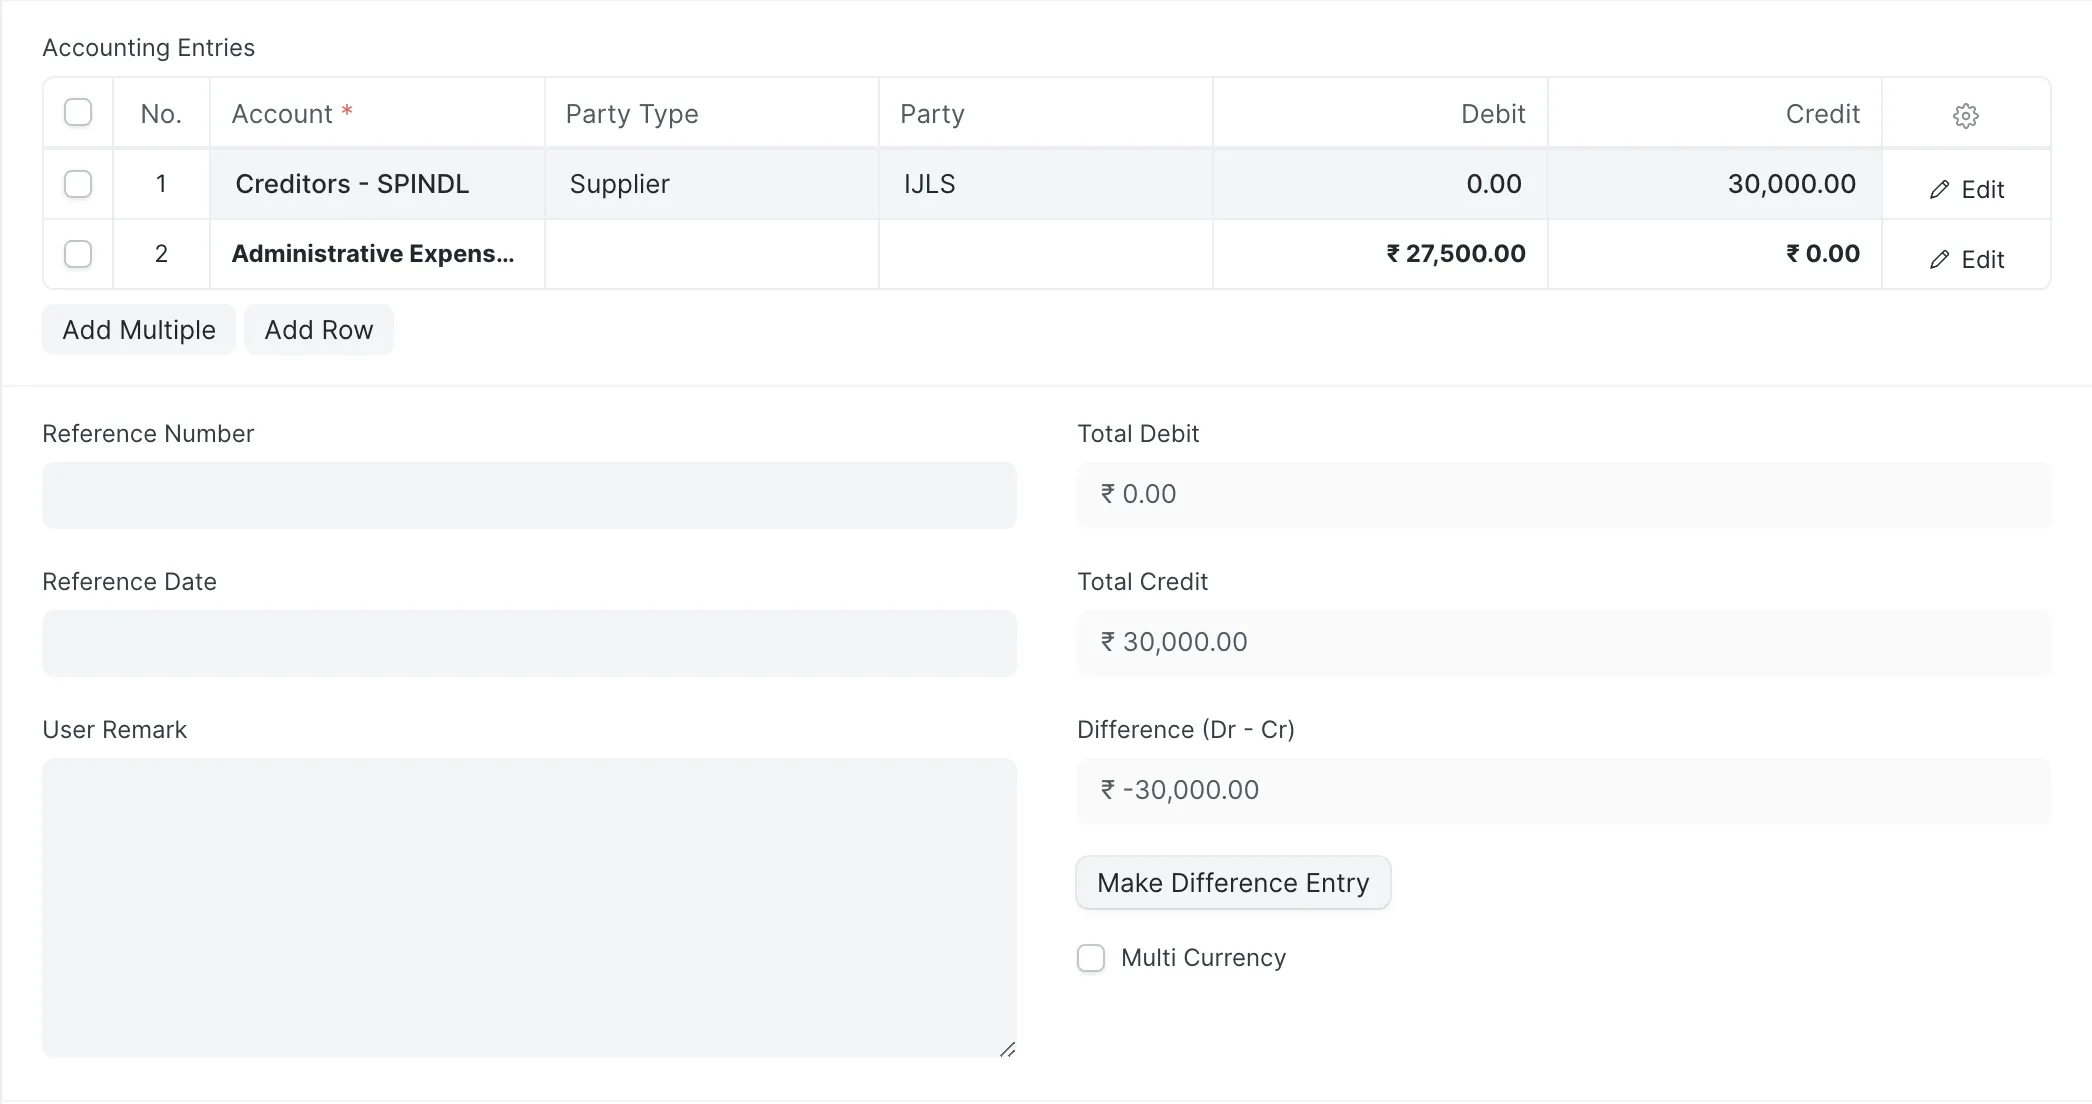Click the Add Row button
The height and width of the screenshot is (1104, 2092).
pos(319,330)
